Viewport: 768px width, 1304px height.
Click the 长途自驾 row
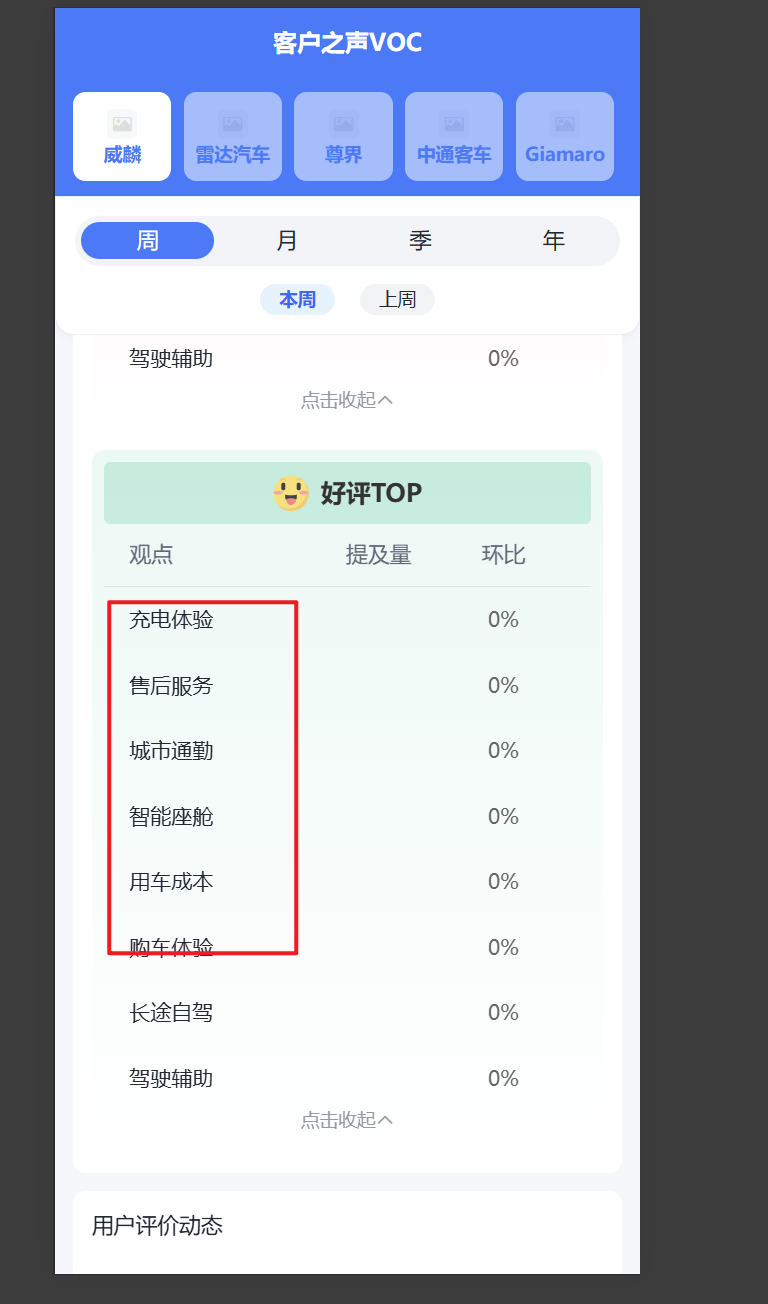tap(347, 1013)
